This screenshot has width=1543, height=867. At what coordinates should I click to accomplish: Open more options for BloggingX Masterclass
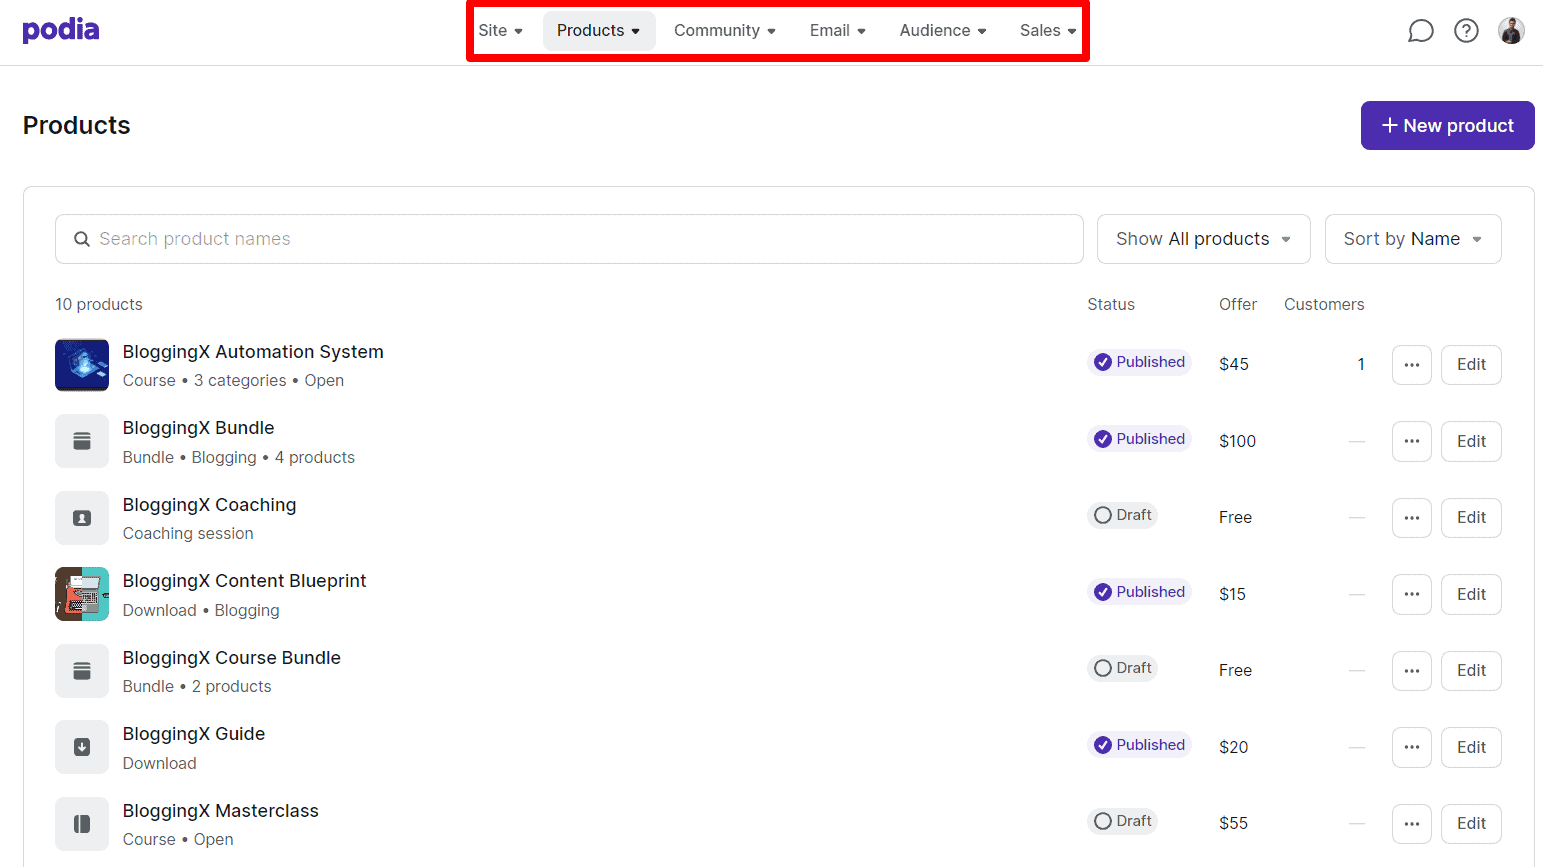click(x=1411, y=824)
